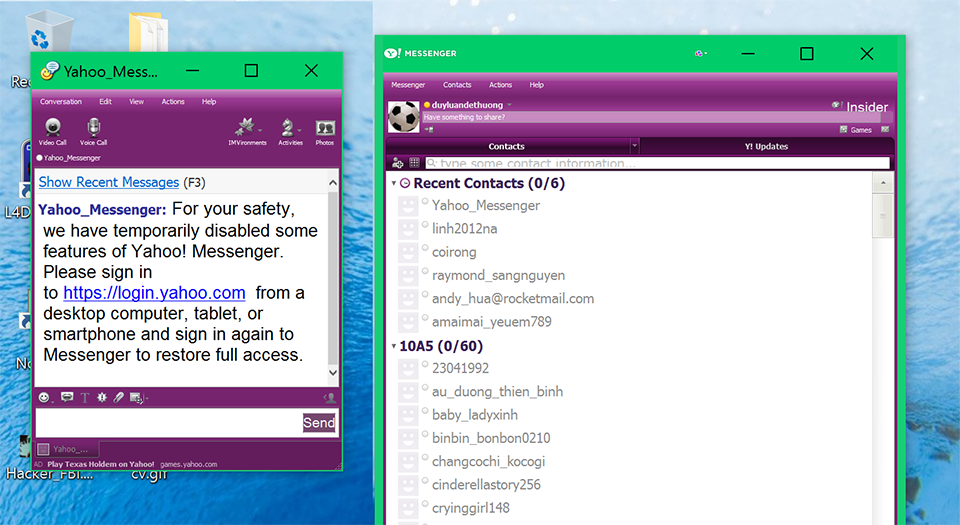Select the Contacts tab
This screenshot has height=525, width=960.
pos(506,146)
